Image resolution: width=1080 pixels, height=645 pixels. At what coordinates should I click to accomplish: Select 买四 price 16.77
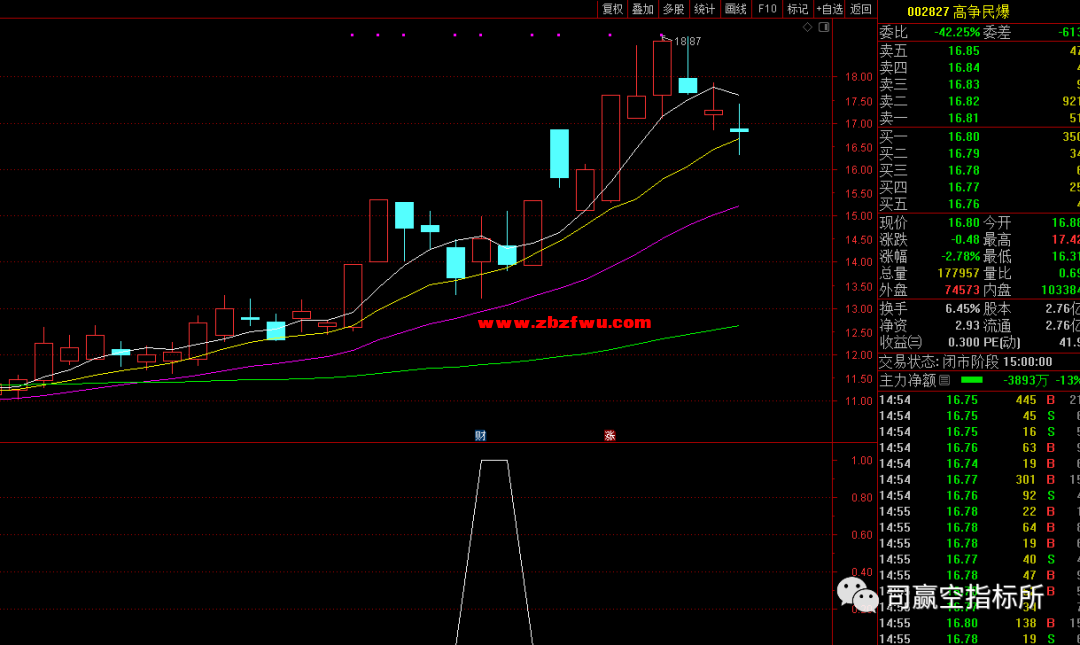coord(964,187)
